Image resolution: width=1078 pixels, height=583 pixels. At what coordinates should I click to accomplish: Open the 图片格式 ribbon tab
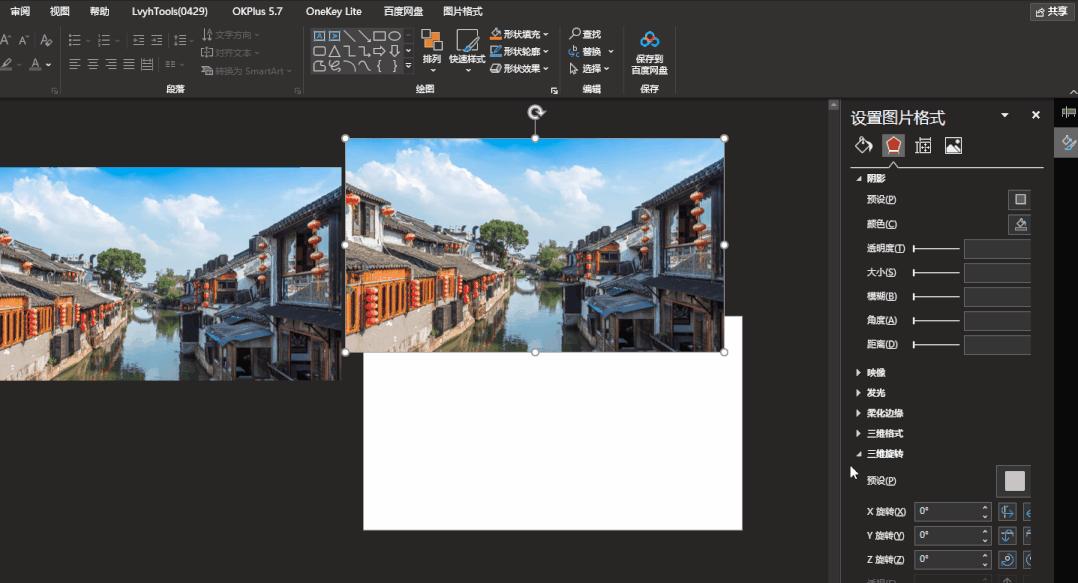tap(462, 11)
